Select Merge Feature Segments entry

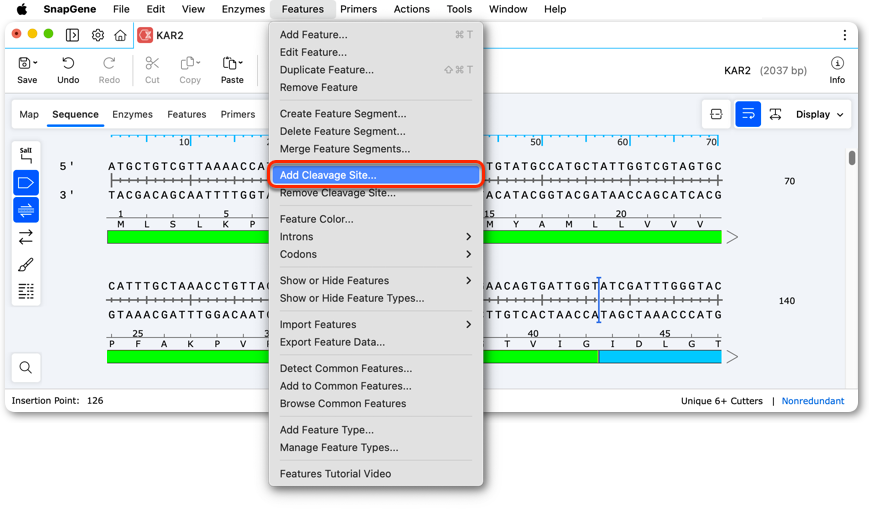click(x=376, y=149)
